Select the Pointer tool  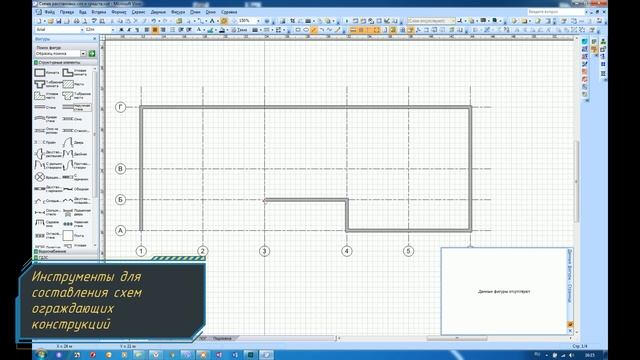(x=189, y=21)
